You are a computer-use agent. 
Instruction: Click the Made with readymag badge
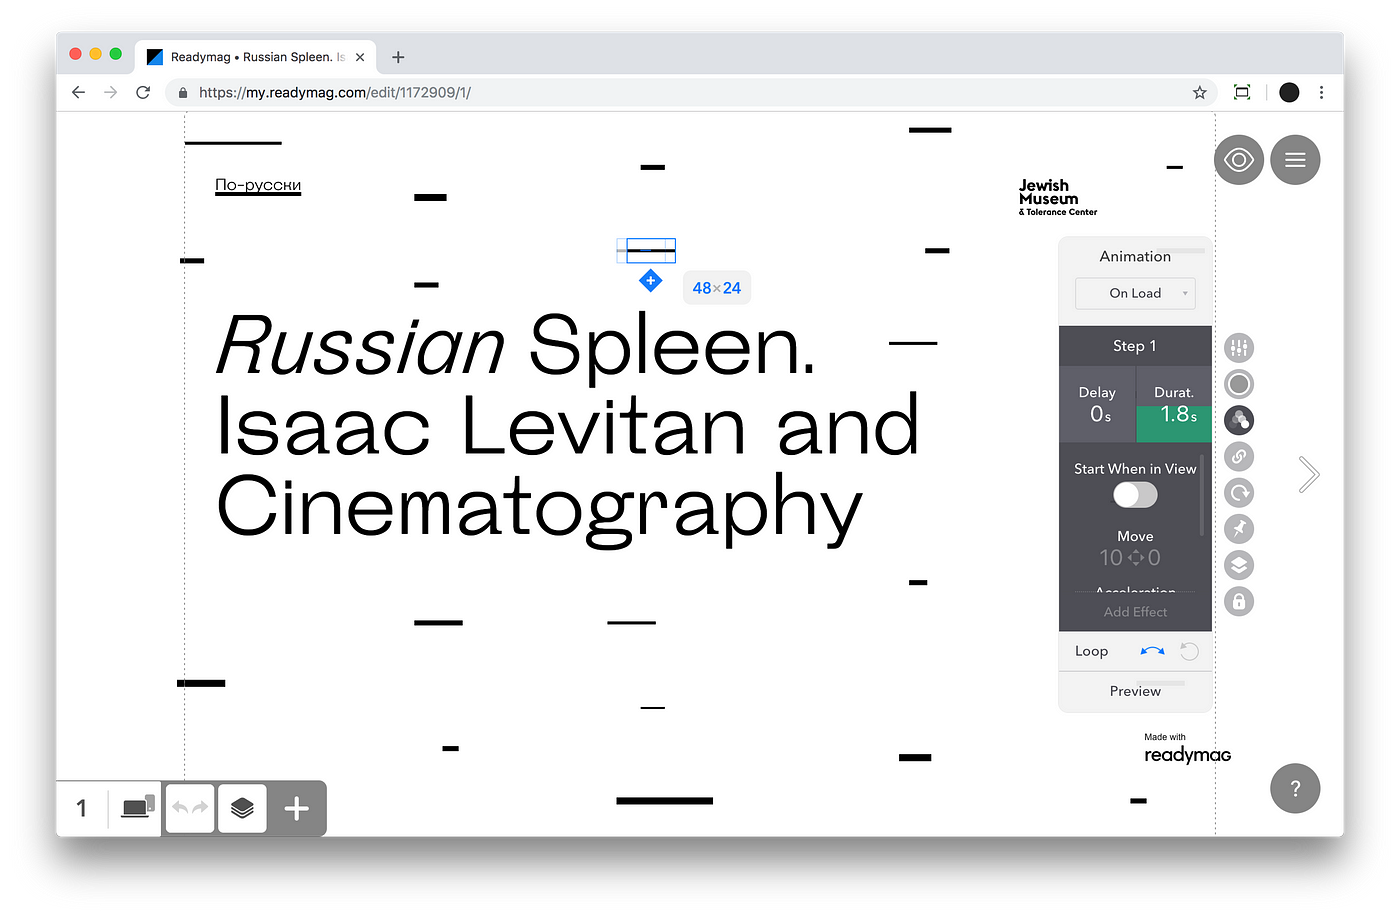(1187, 749)
